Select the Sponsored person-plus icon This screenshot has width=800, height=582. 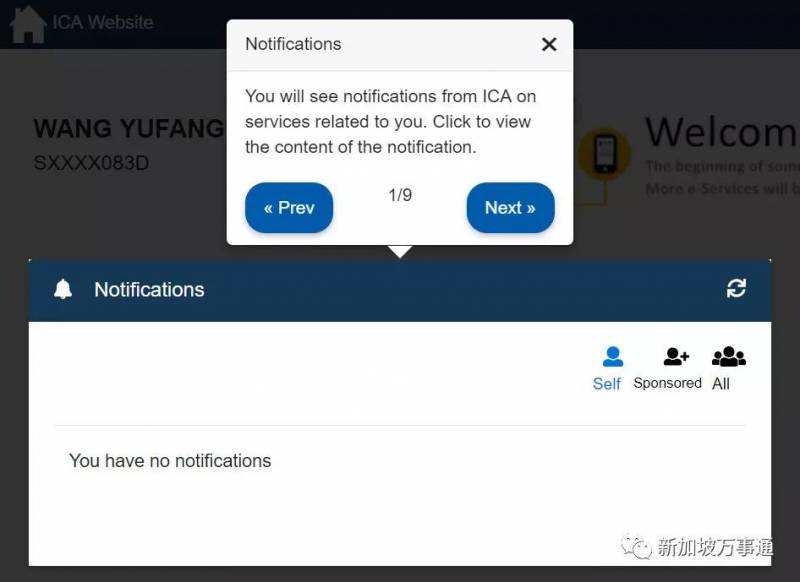[x=676, y=357]
